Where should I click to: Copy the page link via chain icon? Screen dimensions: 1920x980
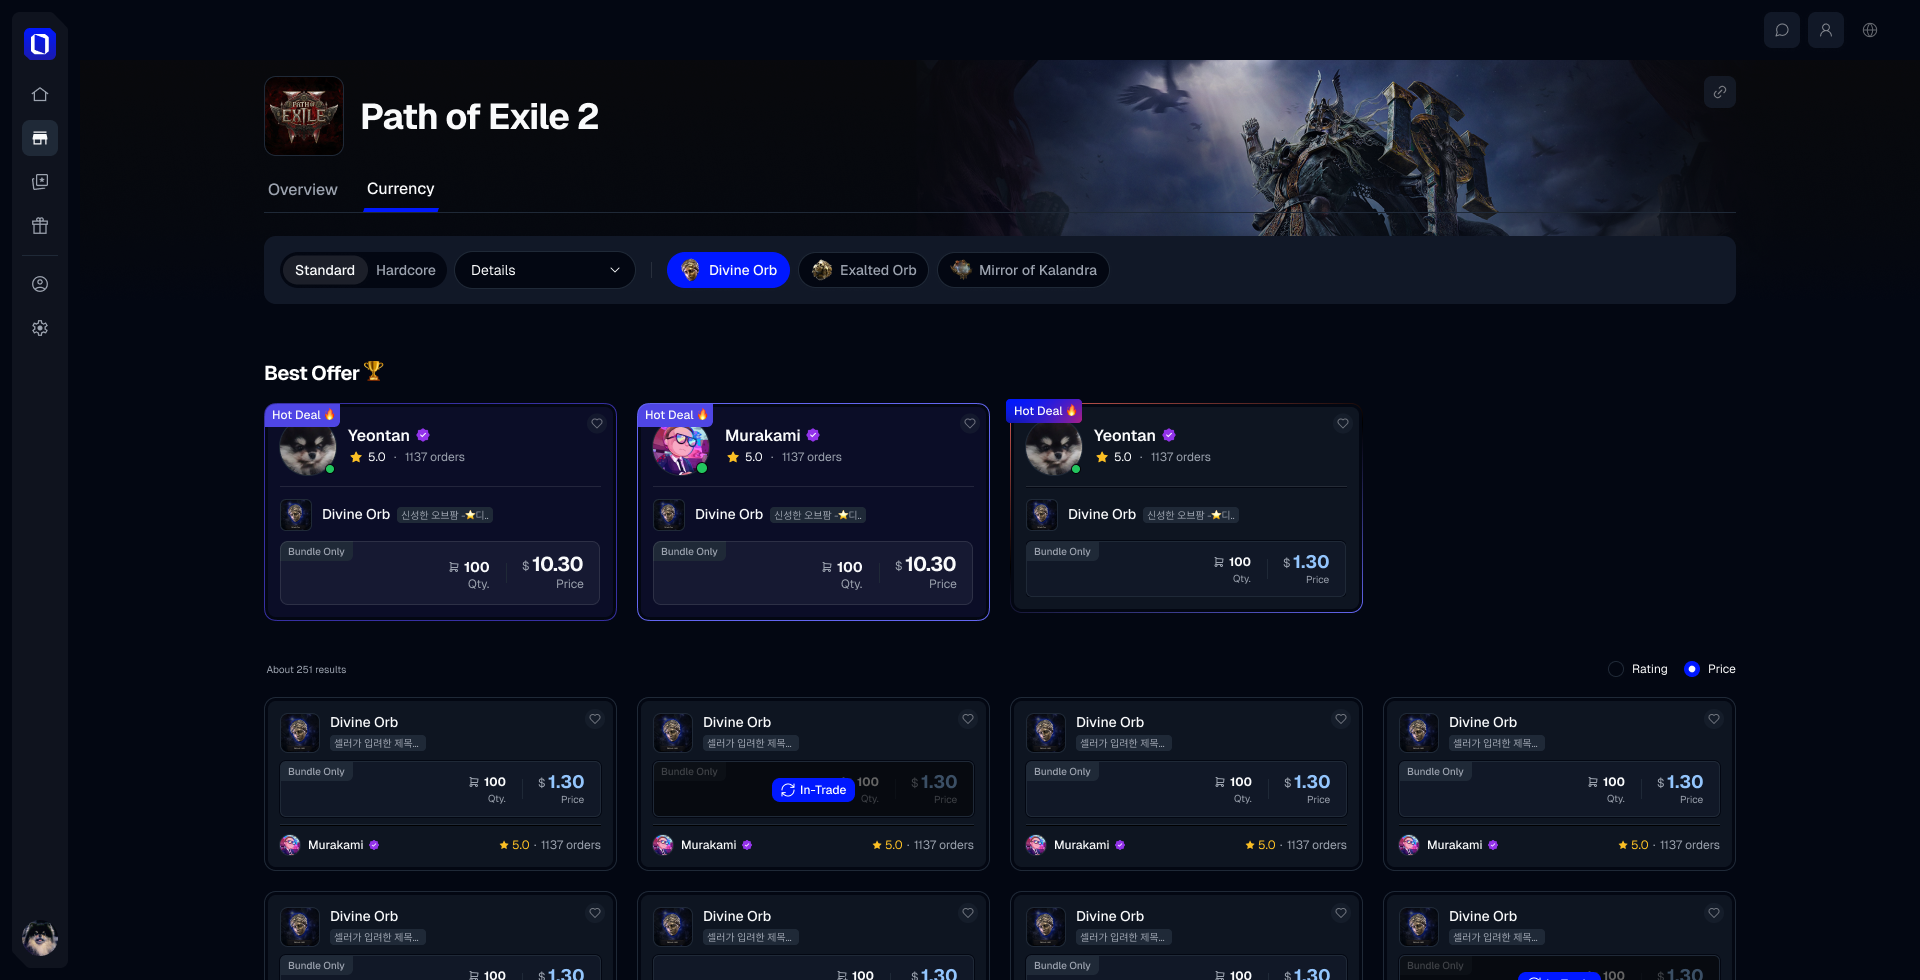coord(1720,92)
